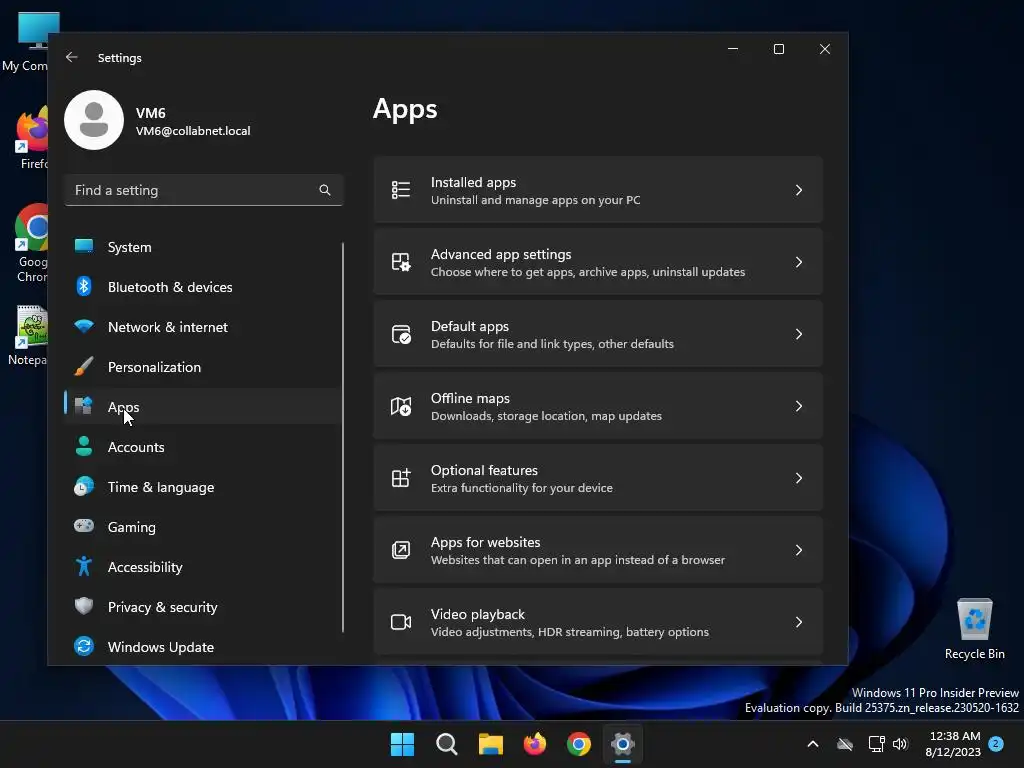Click the back arrow in Settings

click(72, 57)
